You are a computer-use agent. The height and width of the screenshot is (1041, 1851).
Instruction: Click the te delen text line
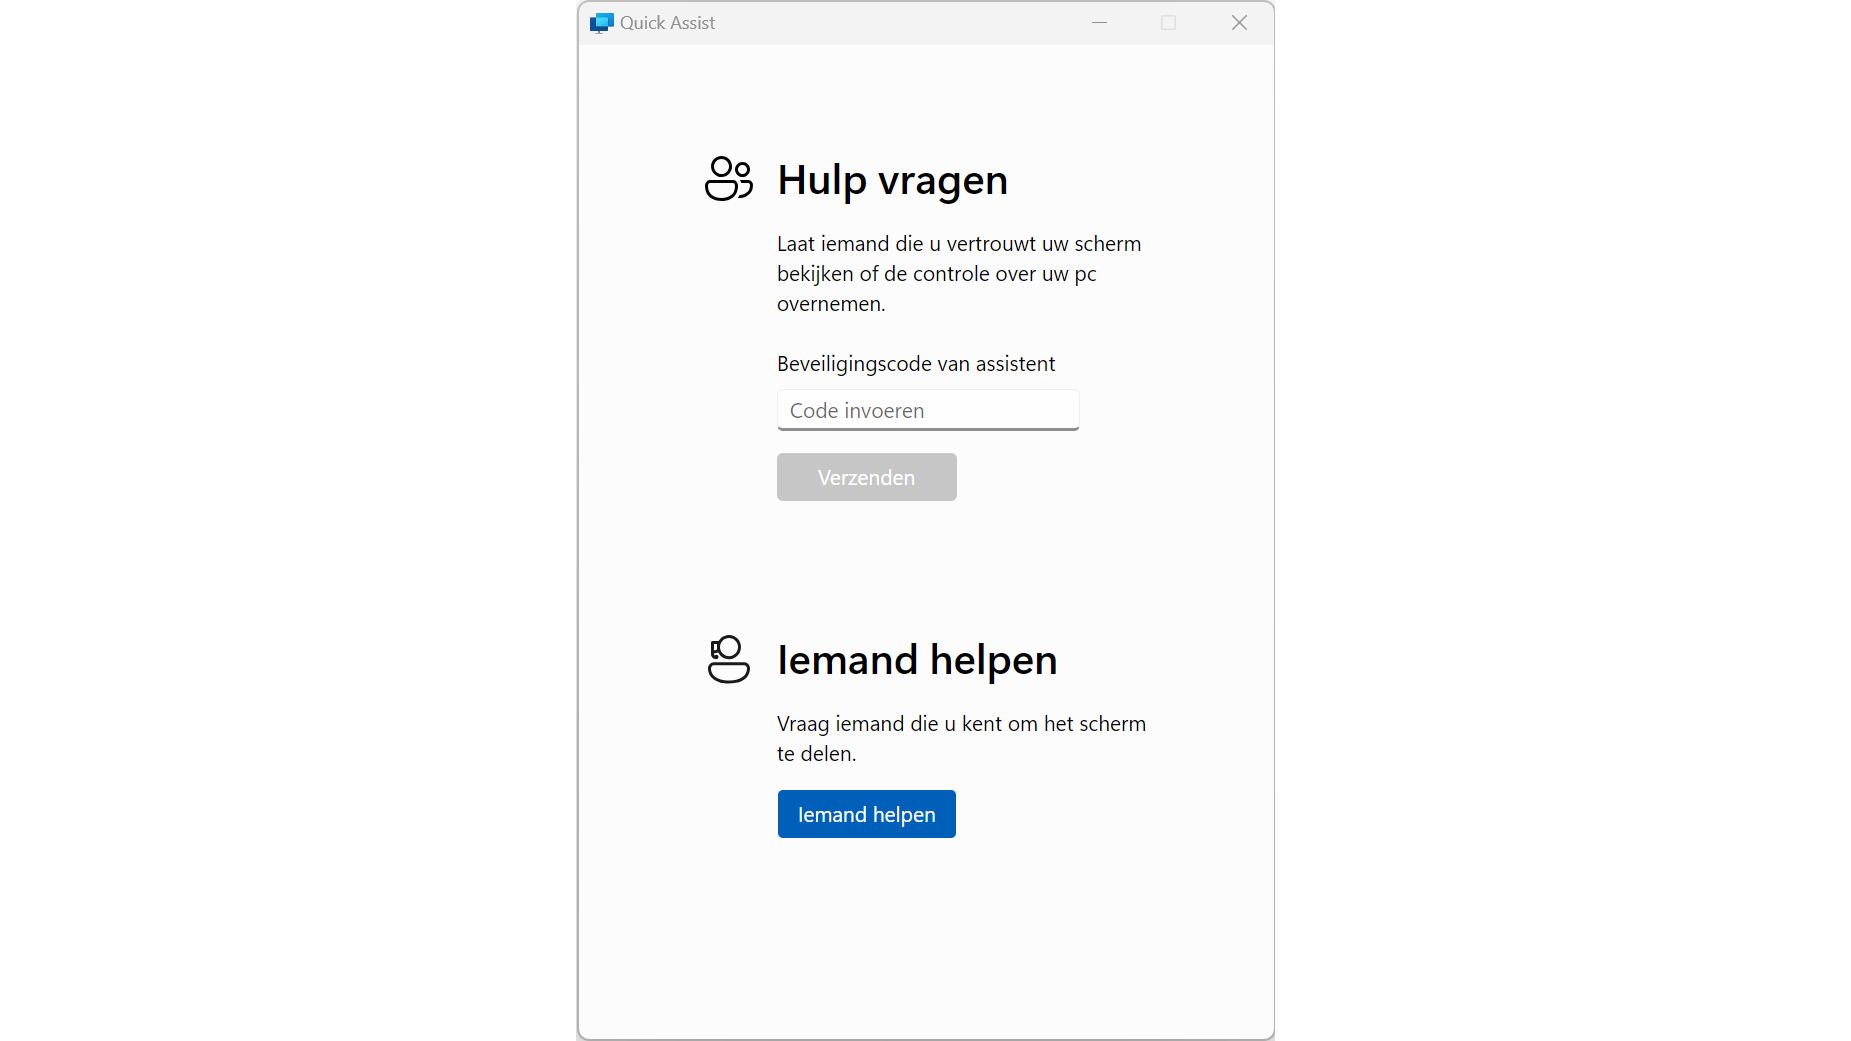(x=816, y=754)
